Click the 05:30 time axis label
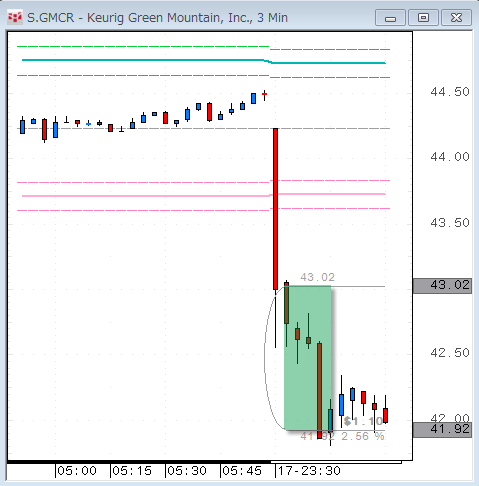Screen dimensions: 479x486 (x=187, y=471)
